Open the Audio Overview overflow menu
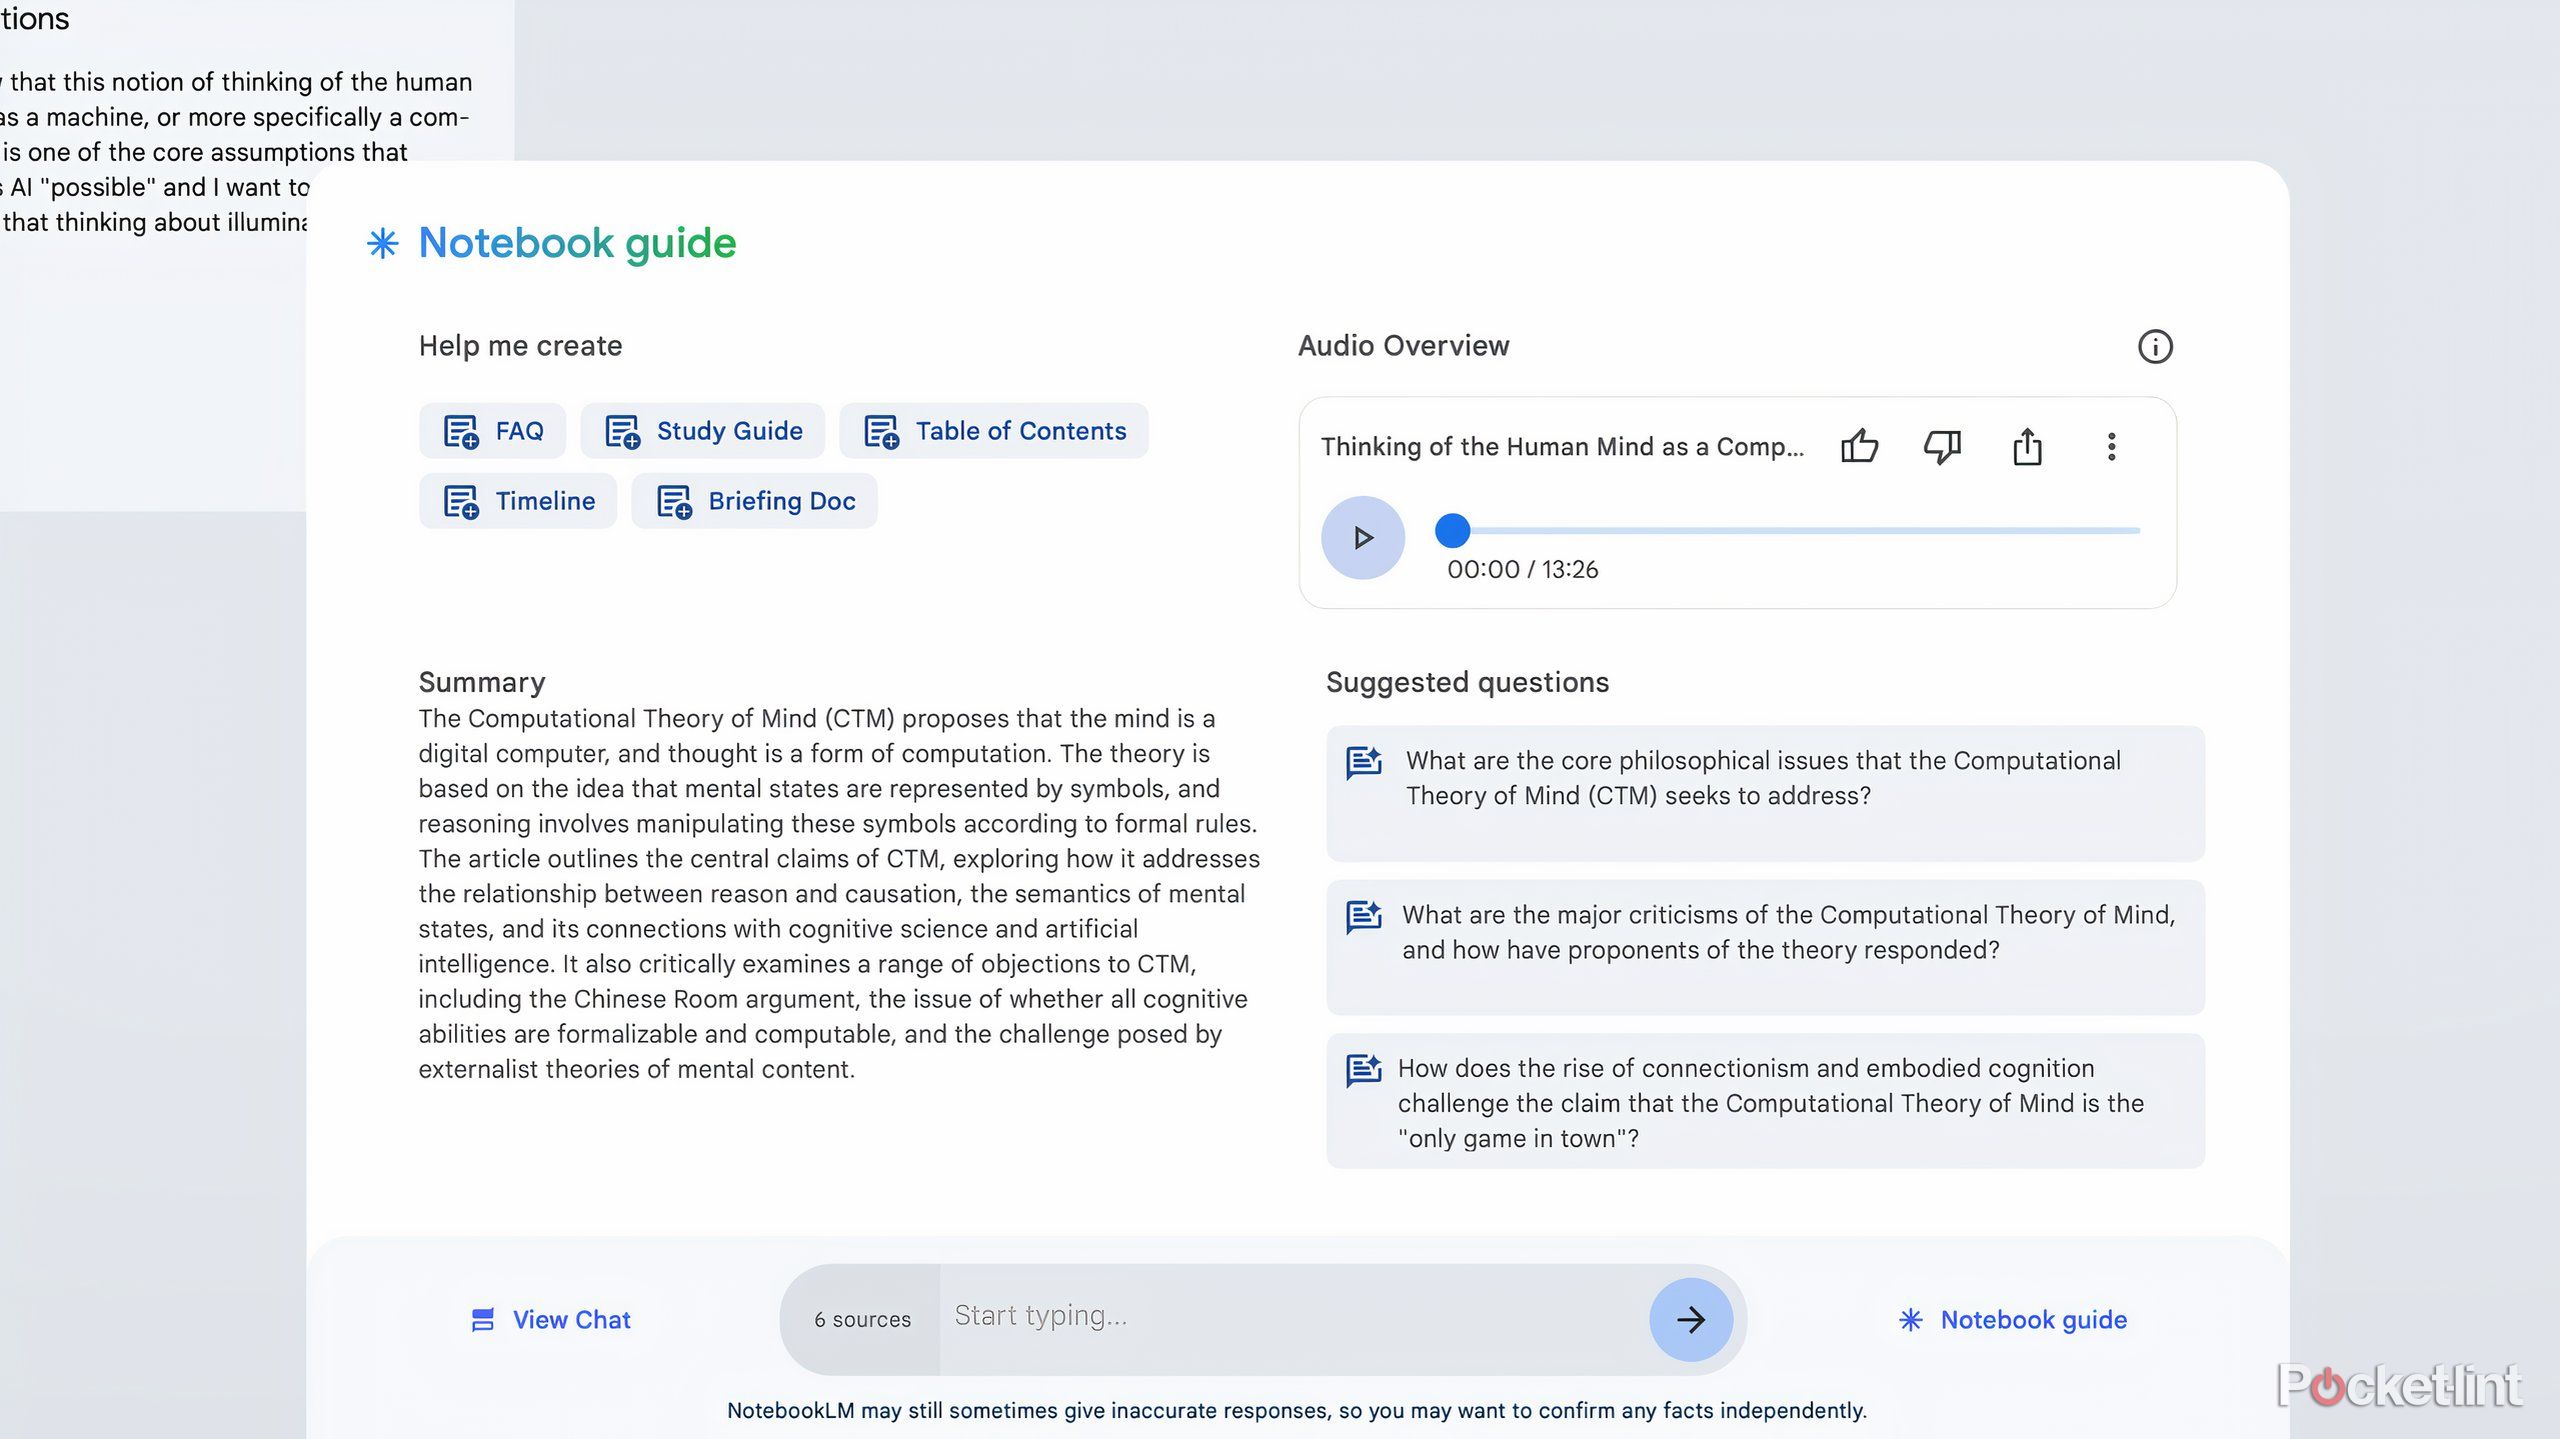 tap(2111, 447)
